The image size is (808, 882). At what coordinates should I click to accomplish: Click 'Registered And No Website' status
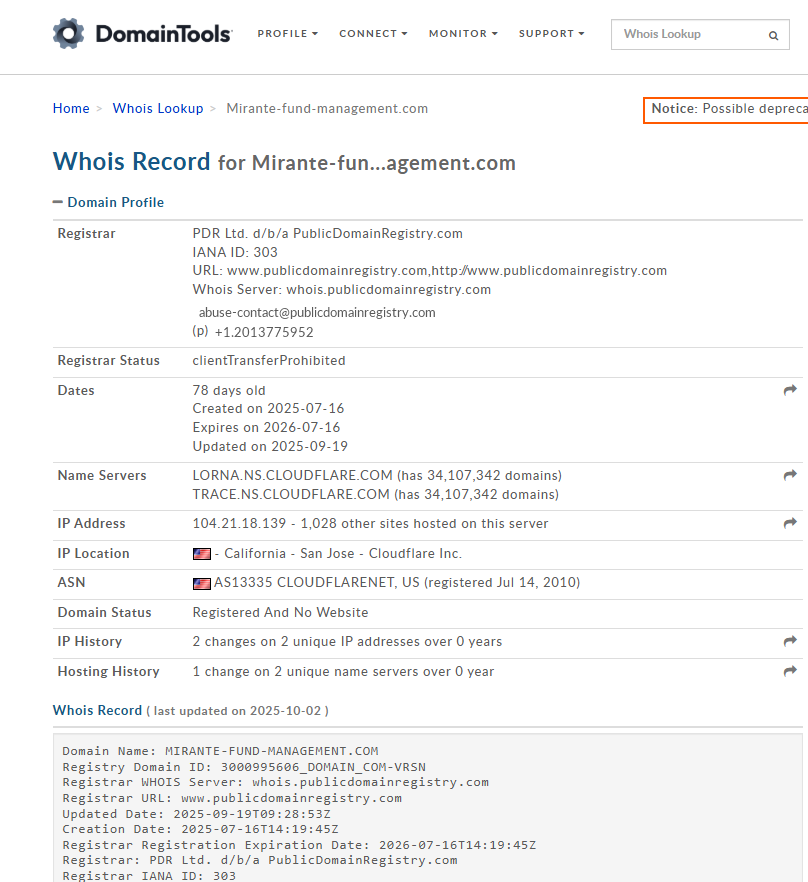click(280, 613)
